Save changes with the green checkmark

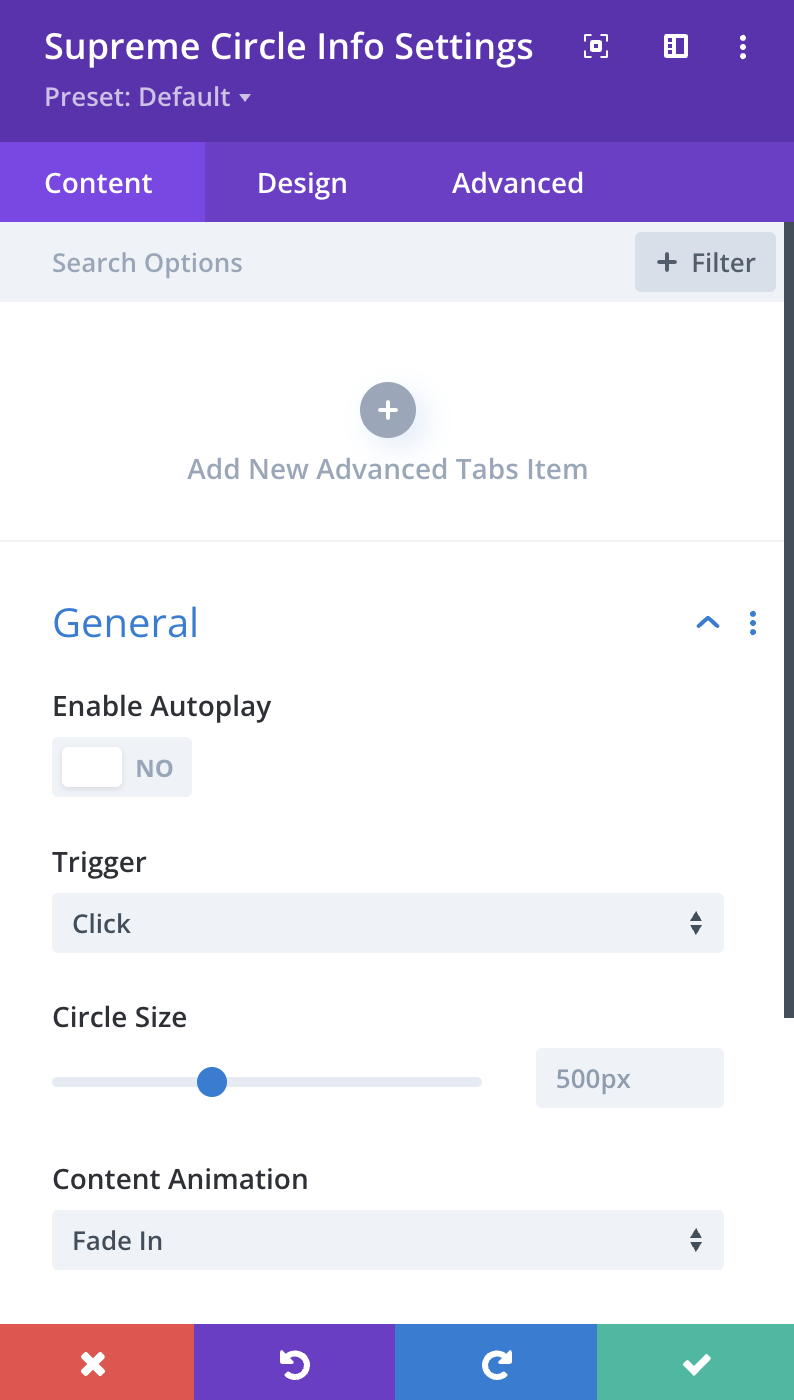coord(696,1362)
